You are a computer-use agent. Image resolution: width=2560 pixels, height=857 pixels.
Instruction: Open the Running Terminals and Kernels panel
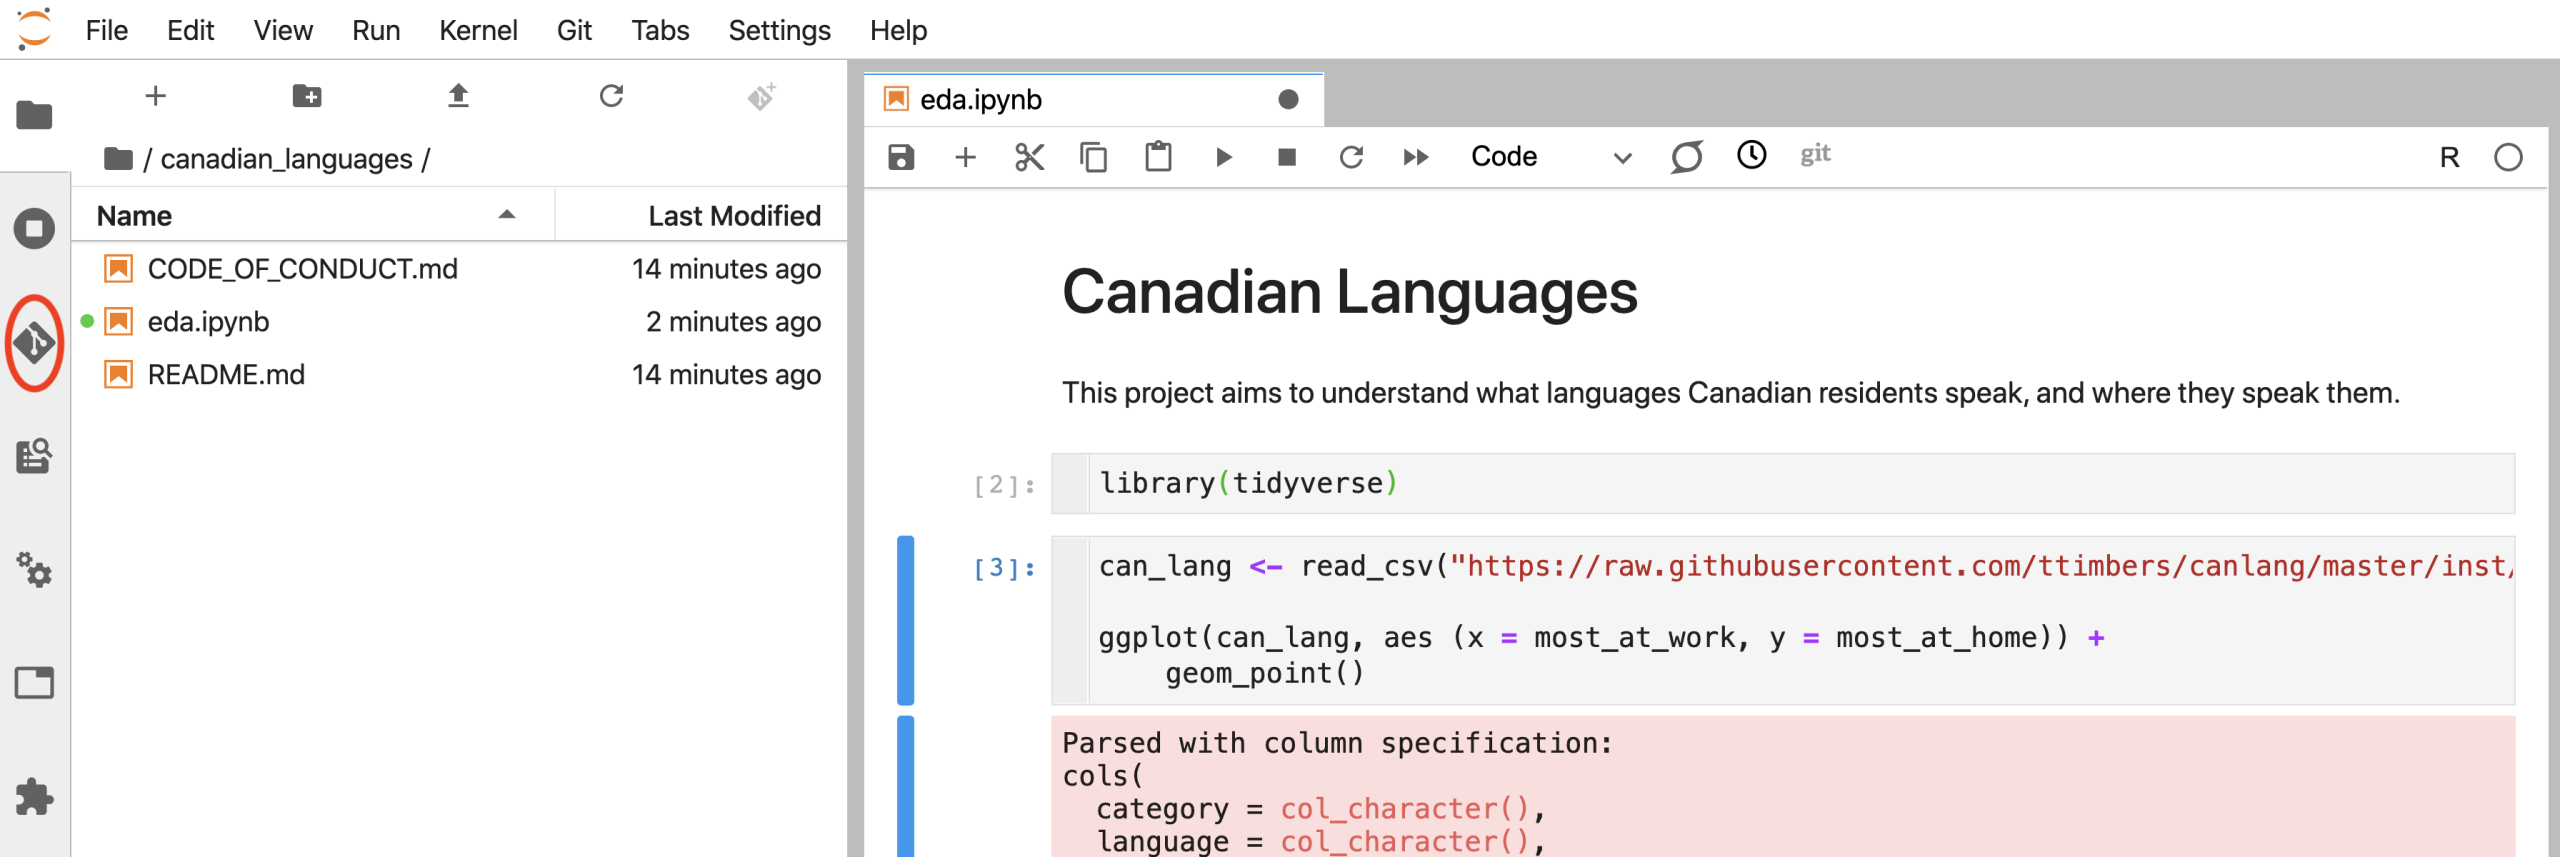[x=35, y=229]
